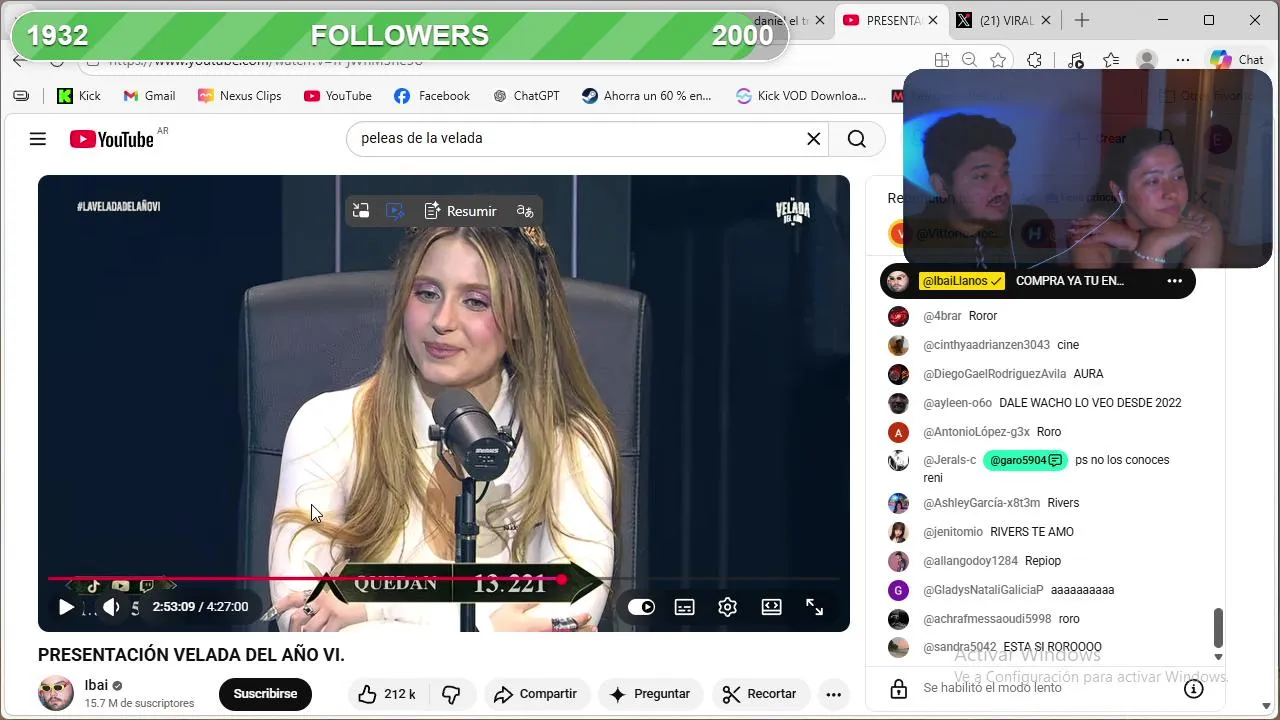
Task: Click the zoom out magnifier in the address bar
Action: pyautogui.click(x=969, y=60)
